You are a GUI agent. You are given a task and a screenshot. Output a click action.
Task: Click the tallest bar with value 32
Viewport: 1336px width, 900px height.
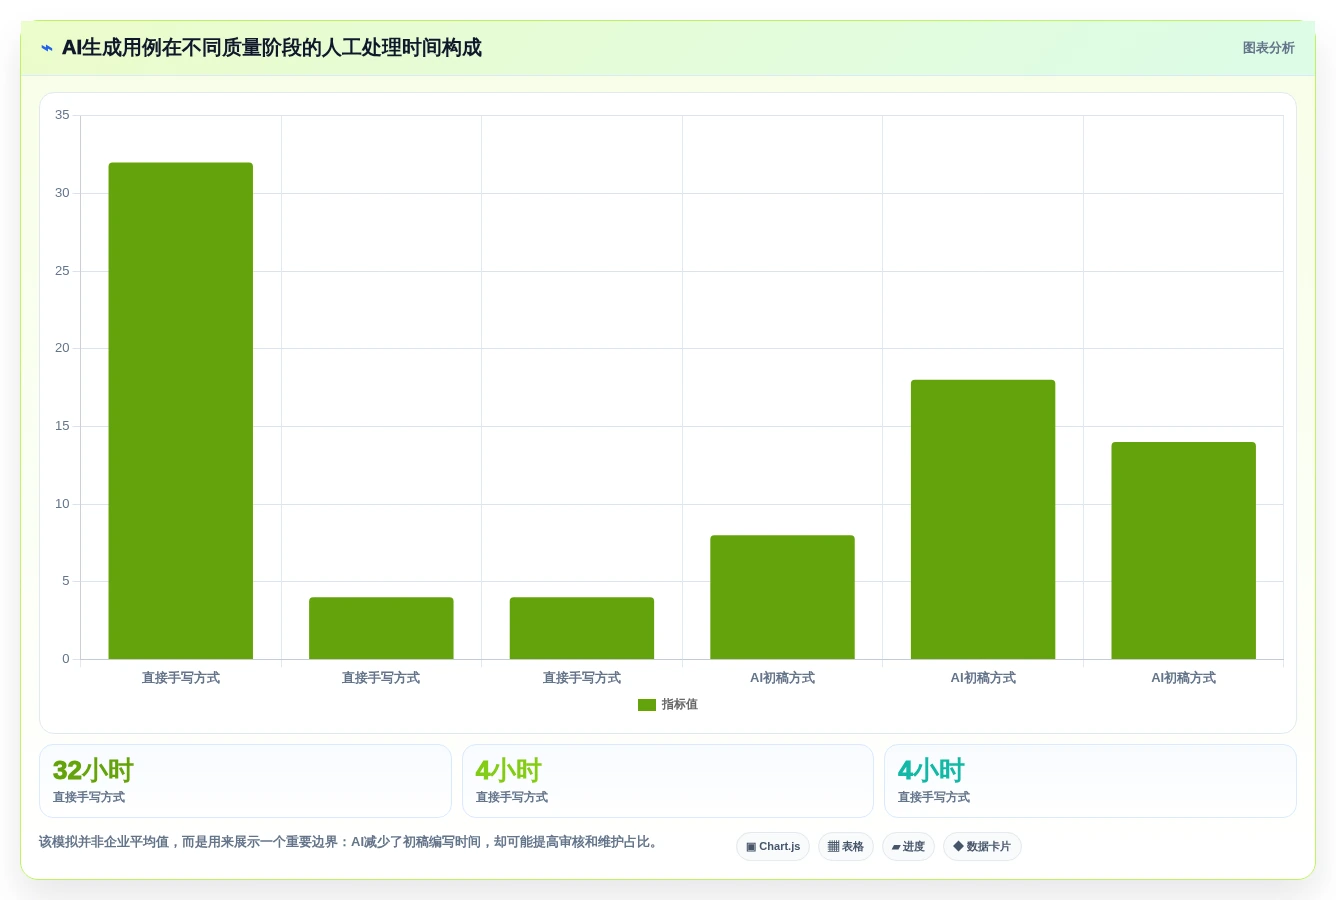pos(181,411)
